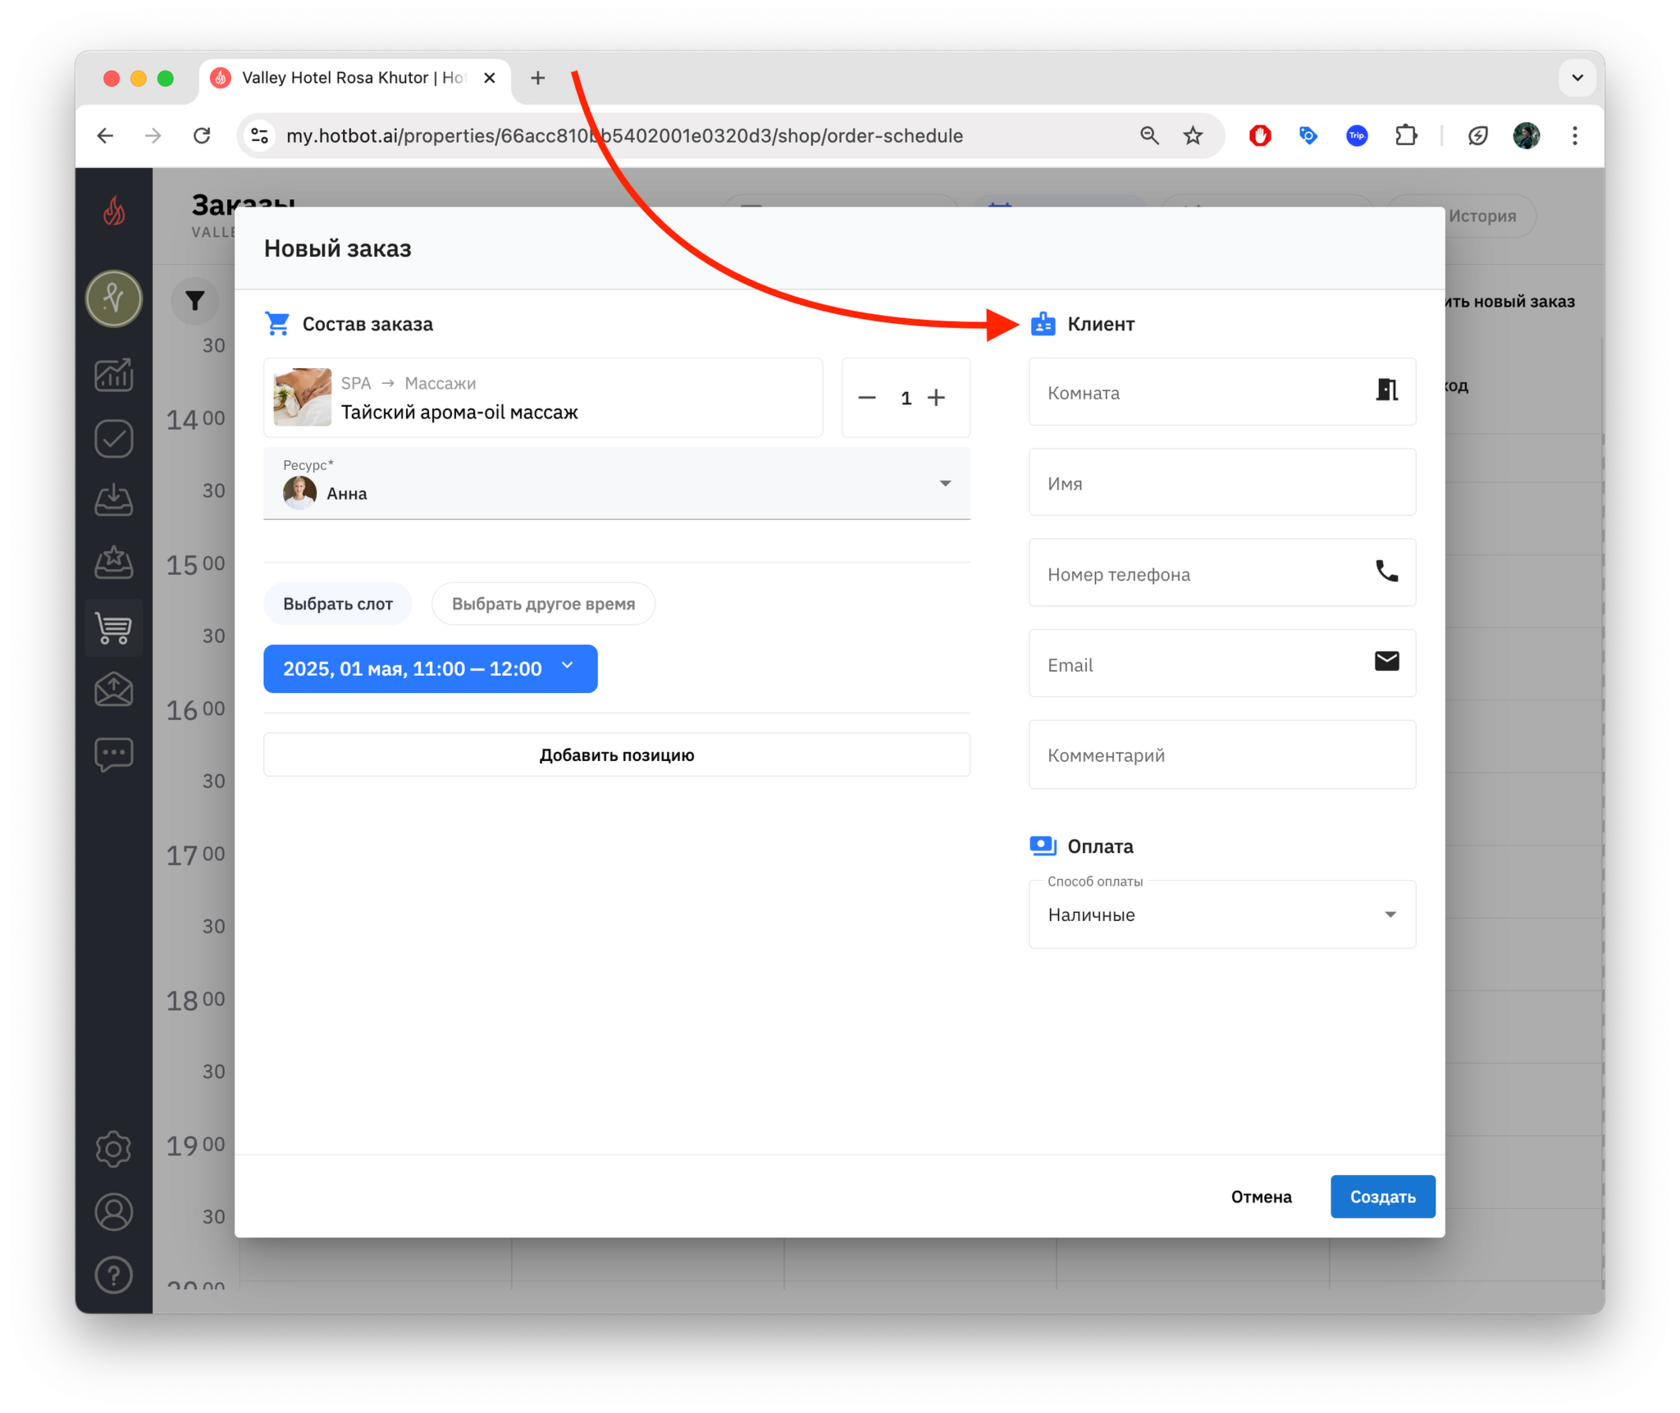
Task: Open the site information icon in address bar
Action: point(260,135)
